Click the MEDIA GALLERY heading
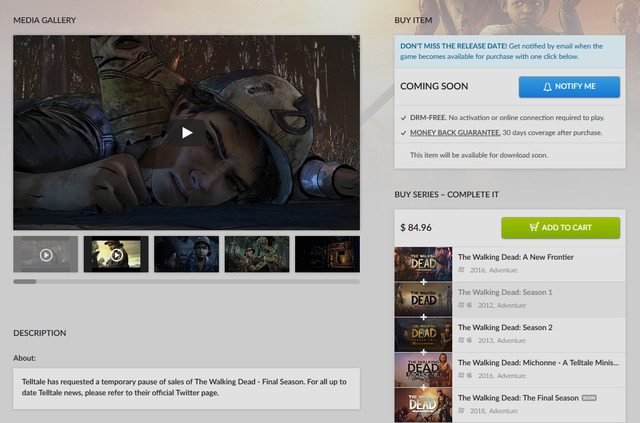 tap(44, 20)
